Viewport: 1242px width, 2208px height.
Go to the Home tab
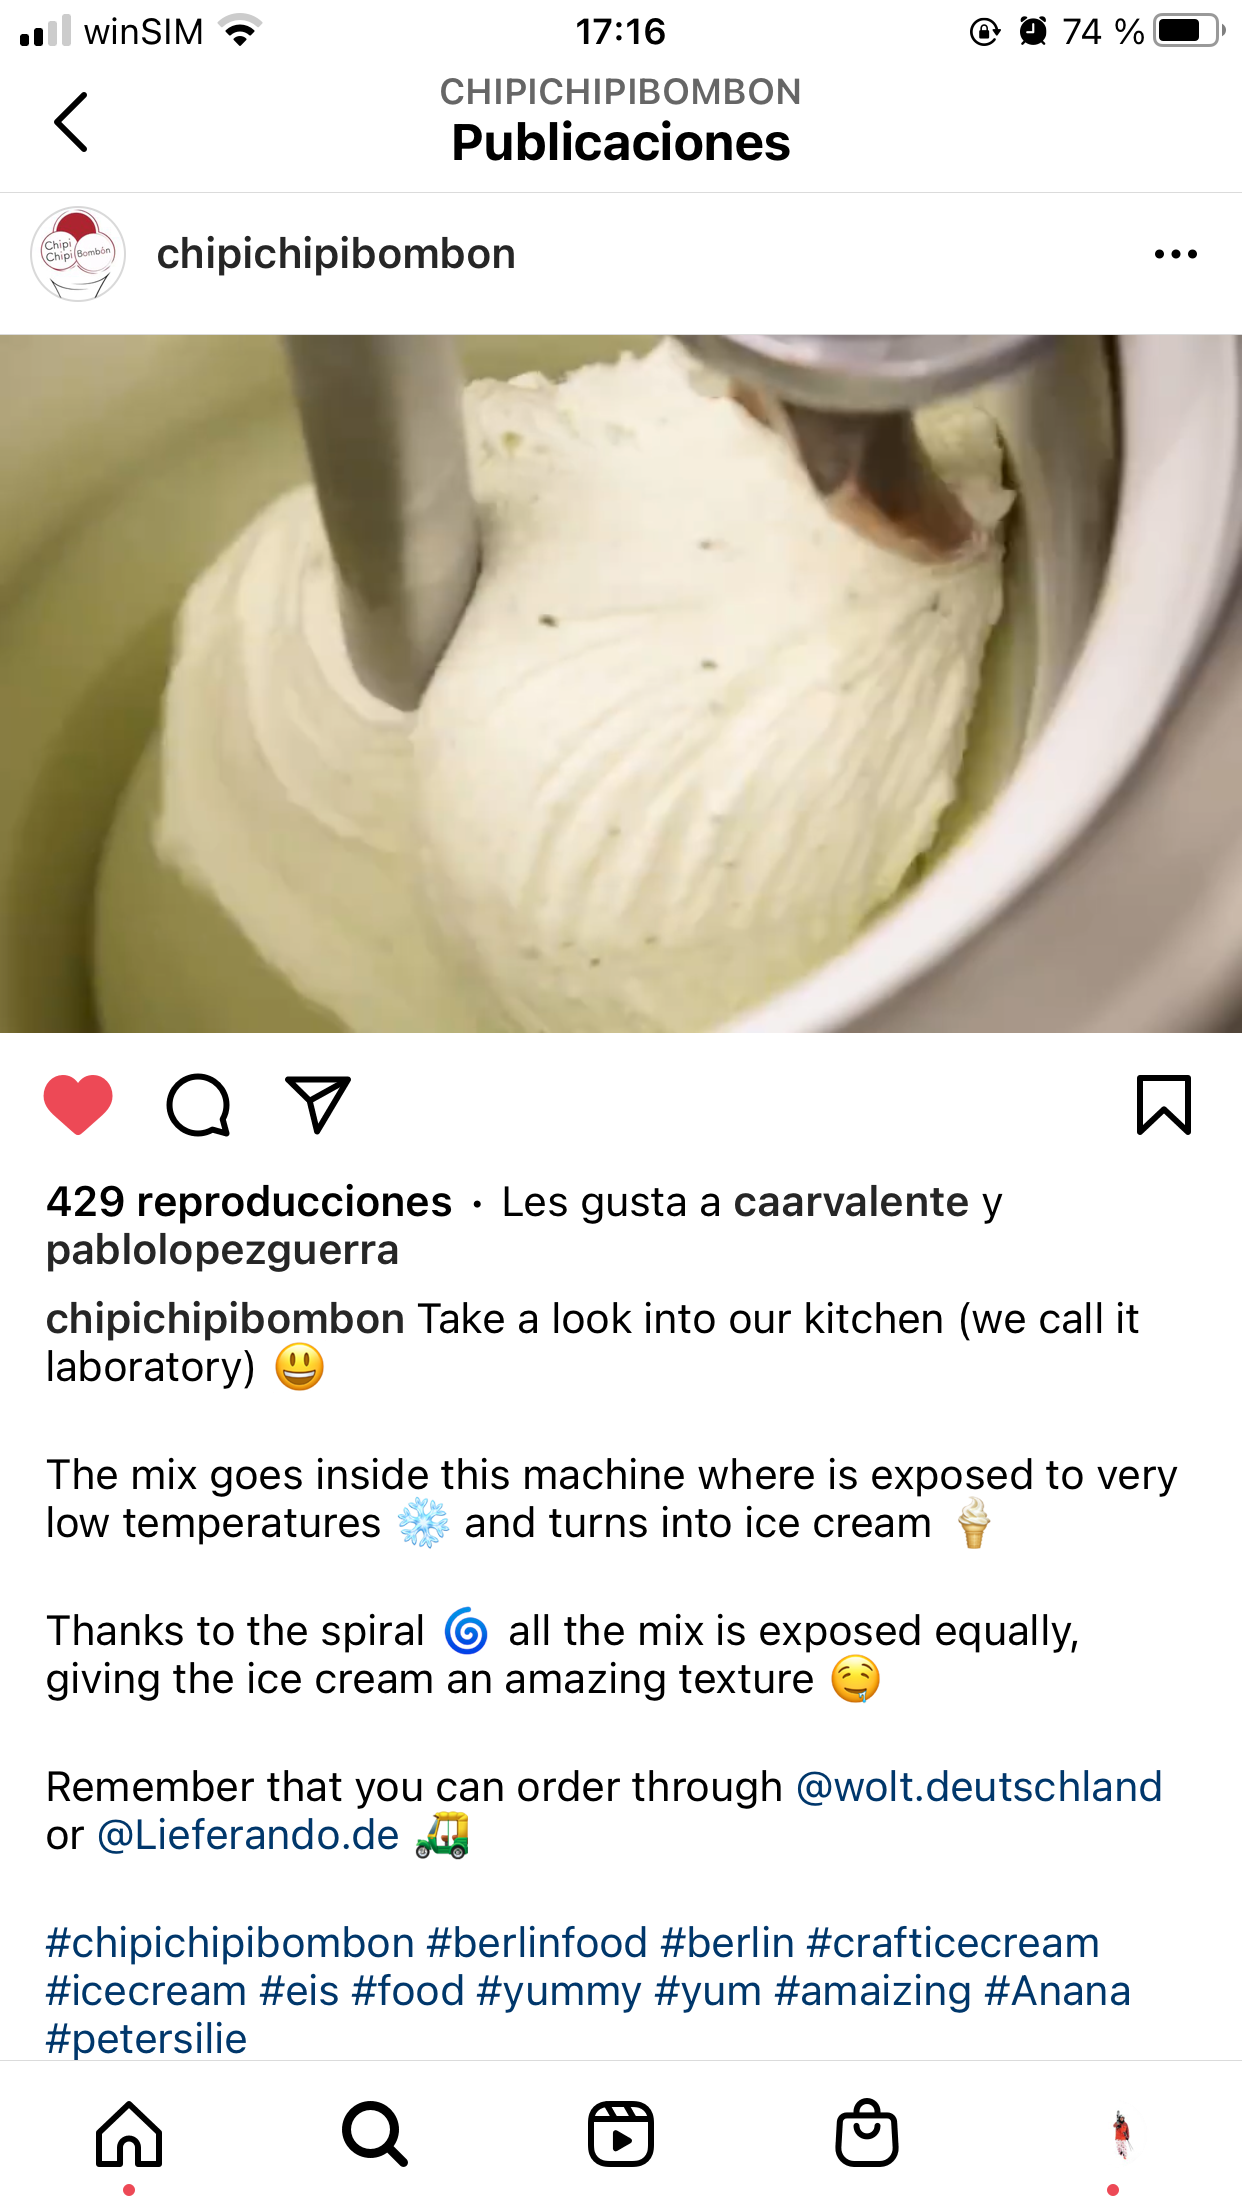tap(129, 2134)
